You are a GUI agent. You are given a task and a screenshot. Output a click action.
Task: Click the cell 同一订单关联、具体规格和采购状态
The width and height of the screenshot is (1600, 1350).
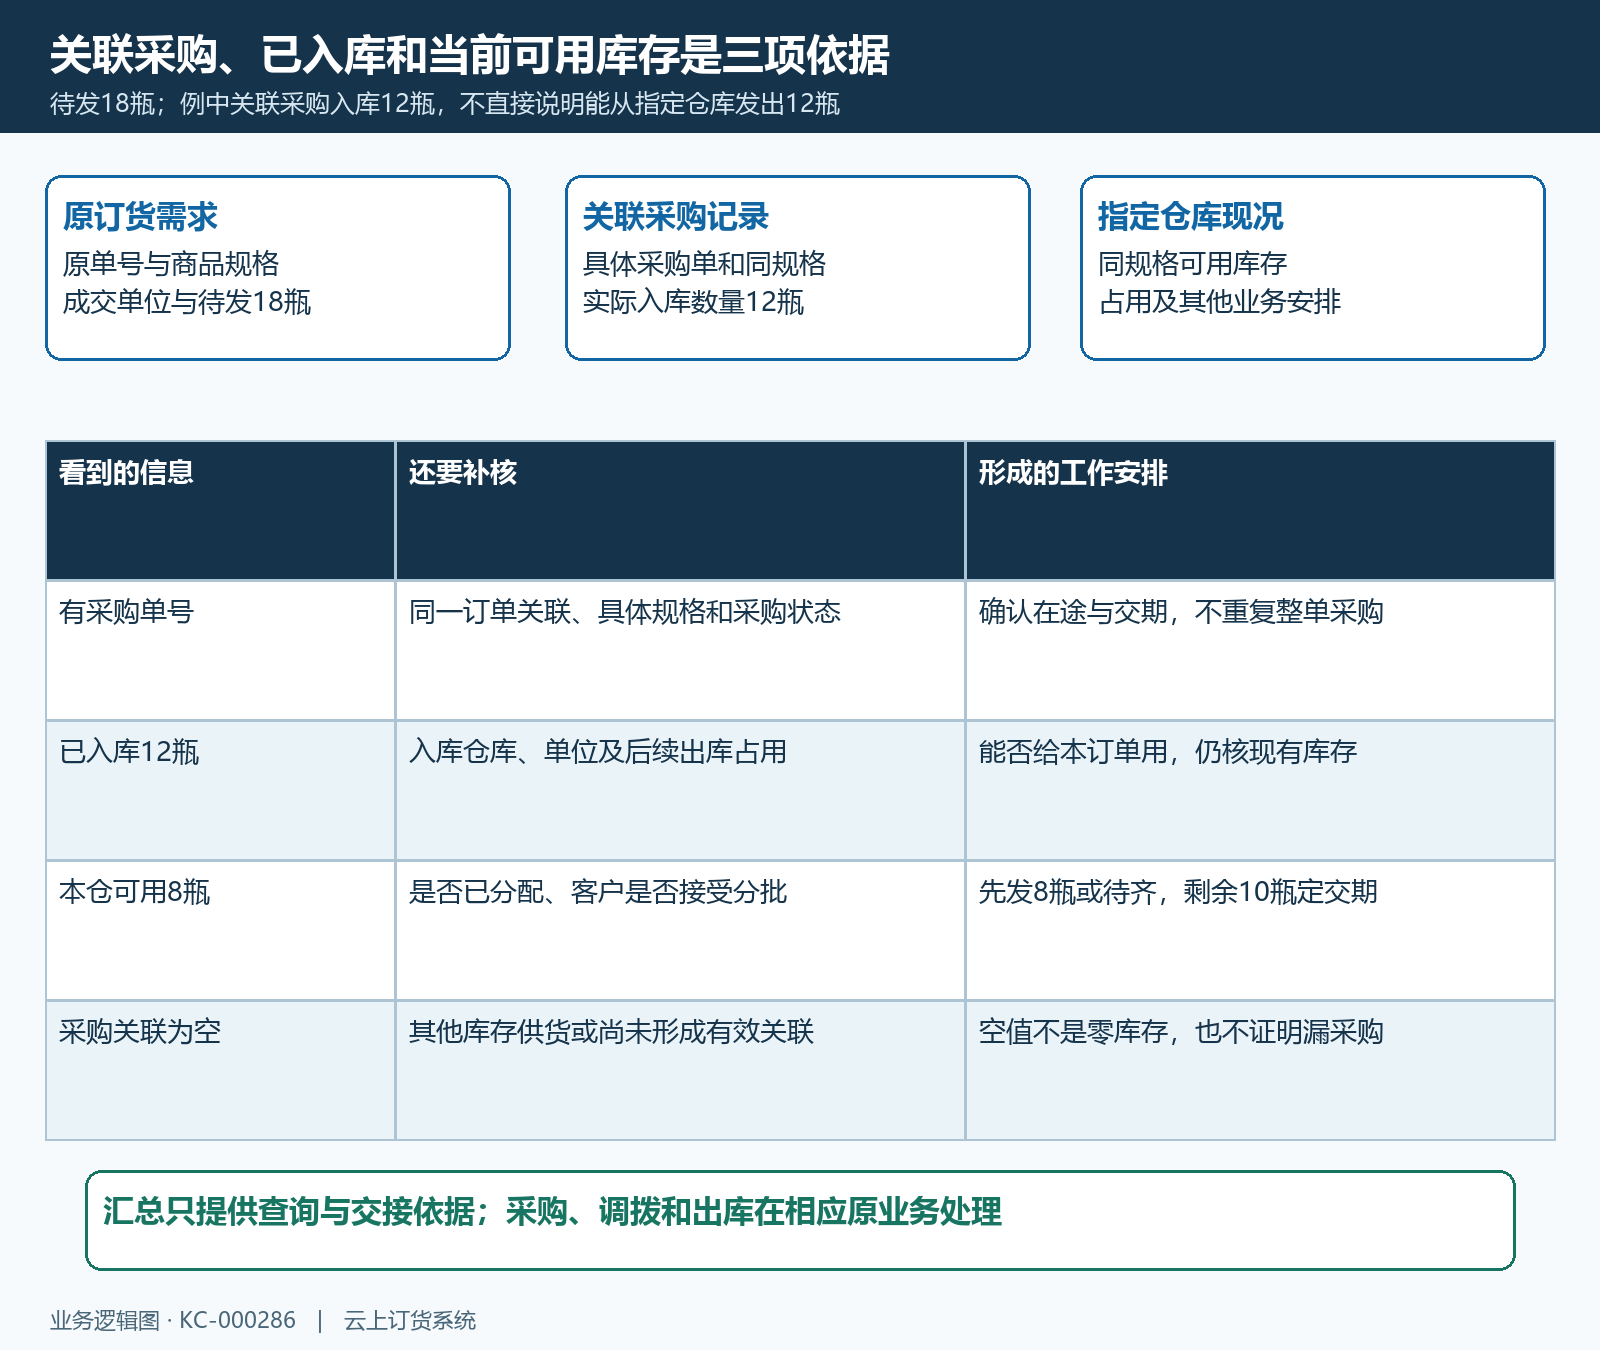coord(680,650)
